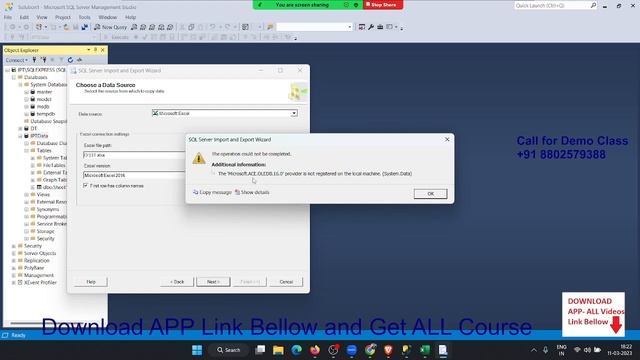The width and height of the screenshot is (640, 360).
Task: Open the Connect dropdown in Object Explorer
Action: click(16, 60)
